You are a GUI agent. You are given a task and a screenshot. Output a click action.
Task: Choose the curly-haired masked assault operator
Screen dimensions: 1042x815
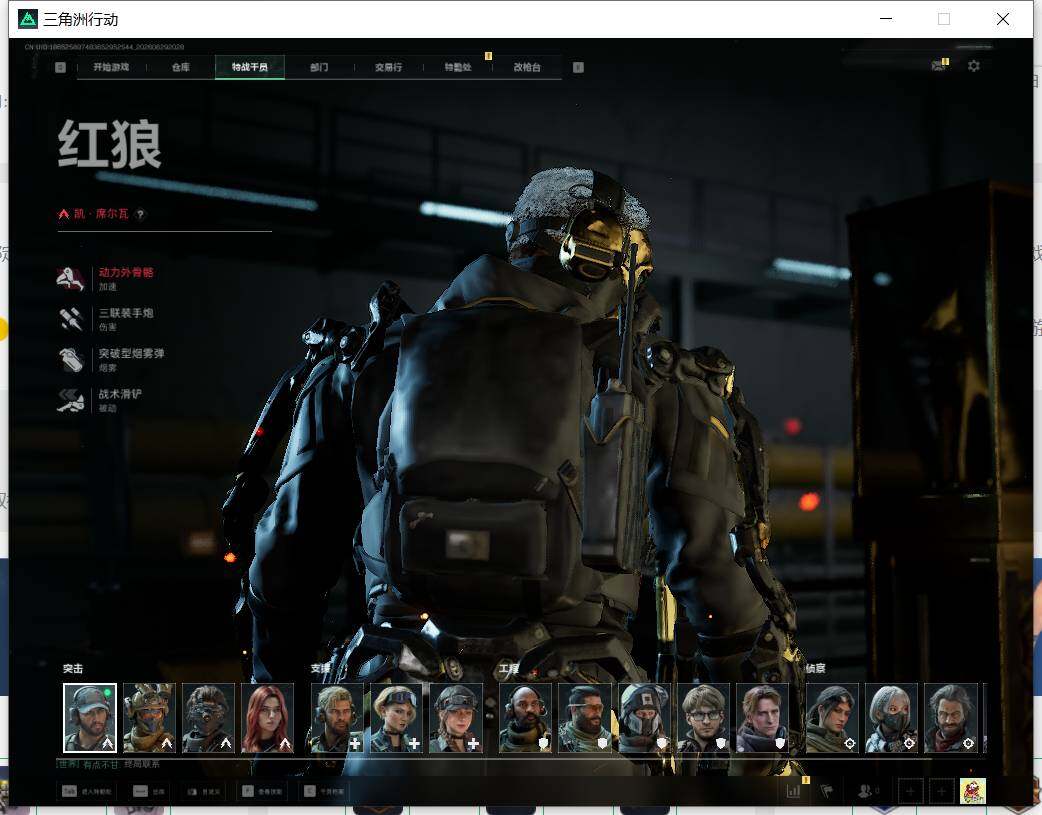click(208, 718)
